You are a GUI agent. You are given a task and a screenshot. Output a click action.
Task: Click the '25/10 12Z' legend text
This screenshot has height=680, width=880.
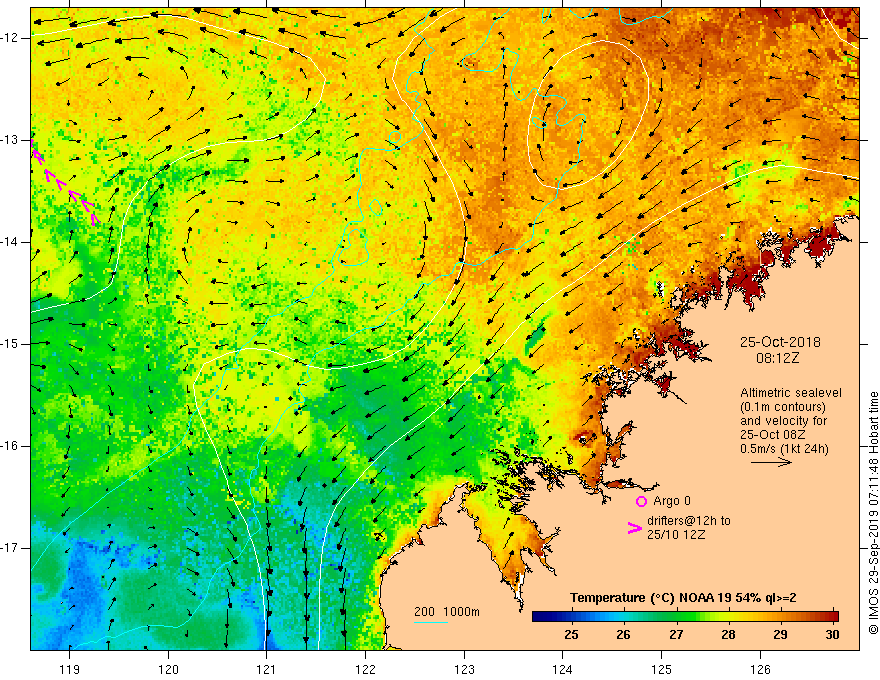point(676,535)
